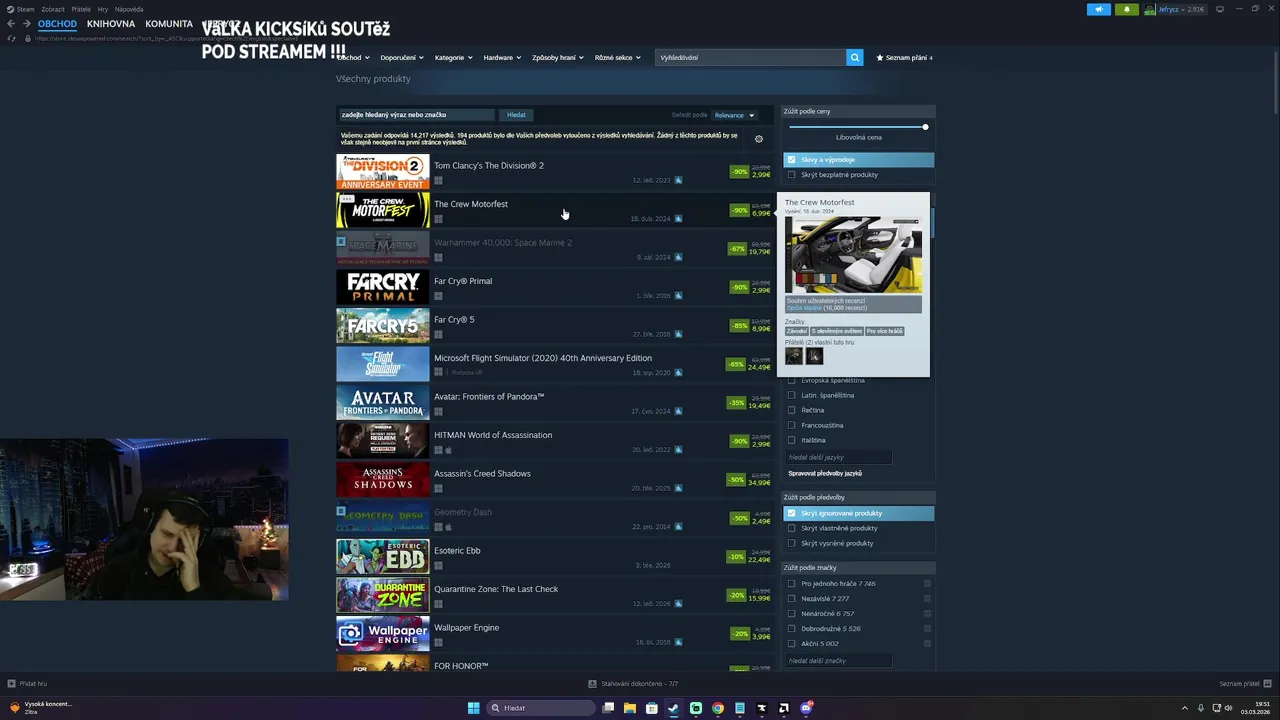Click Windows icon under Far Cry 5
The width and height of the screenshot is (1280, 720).
click(438, 335)
